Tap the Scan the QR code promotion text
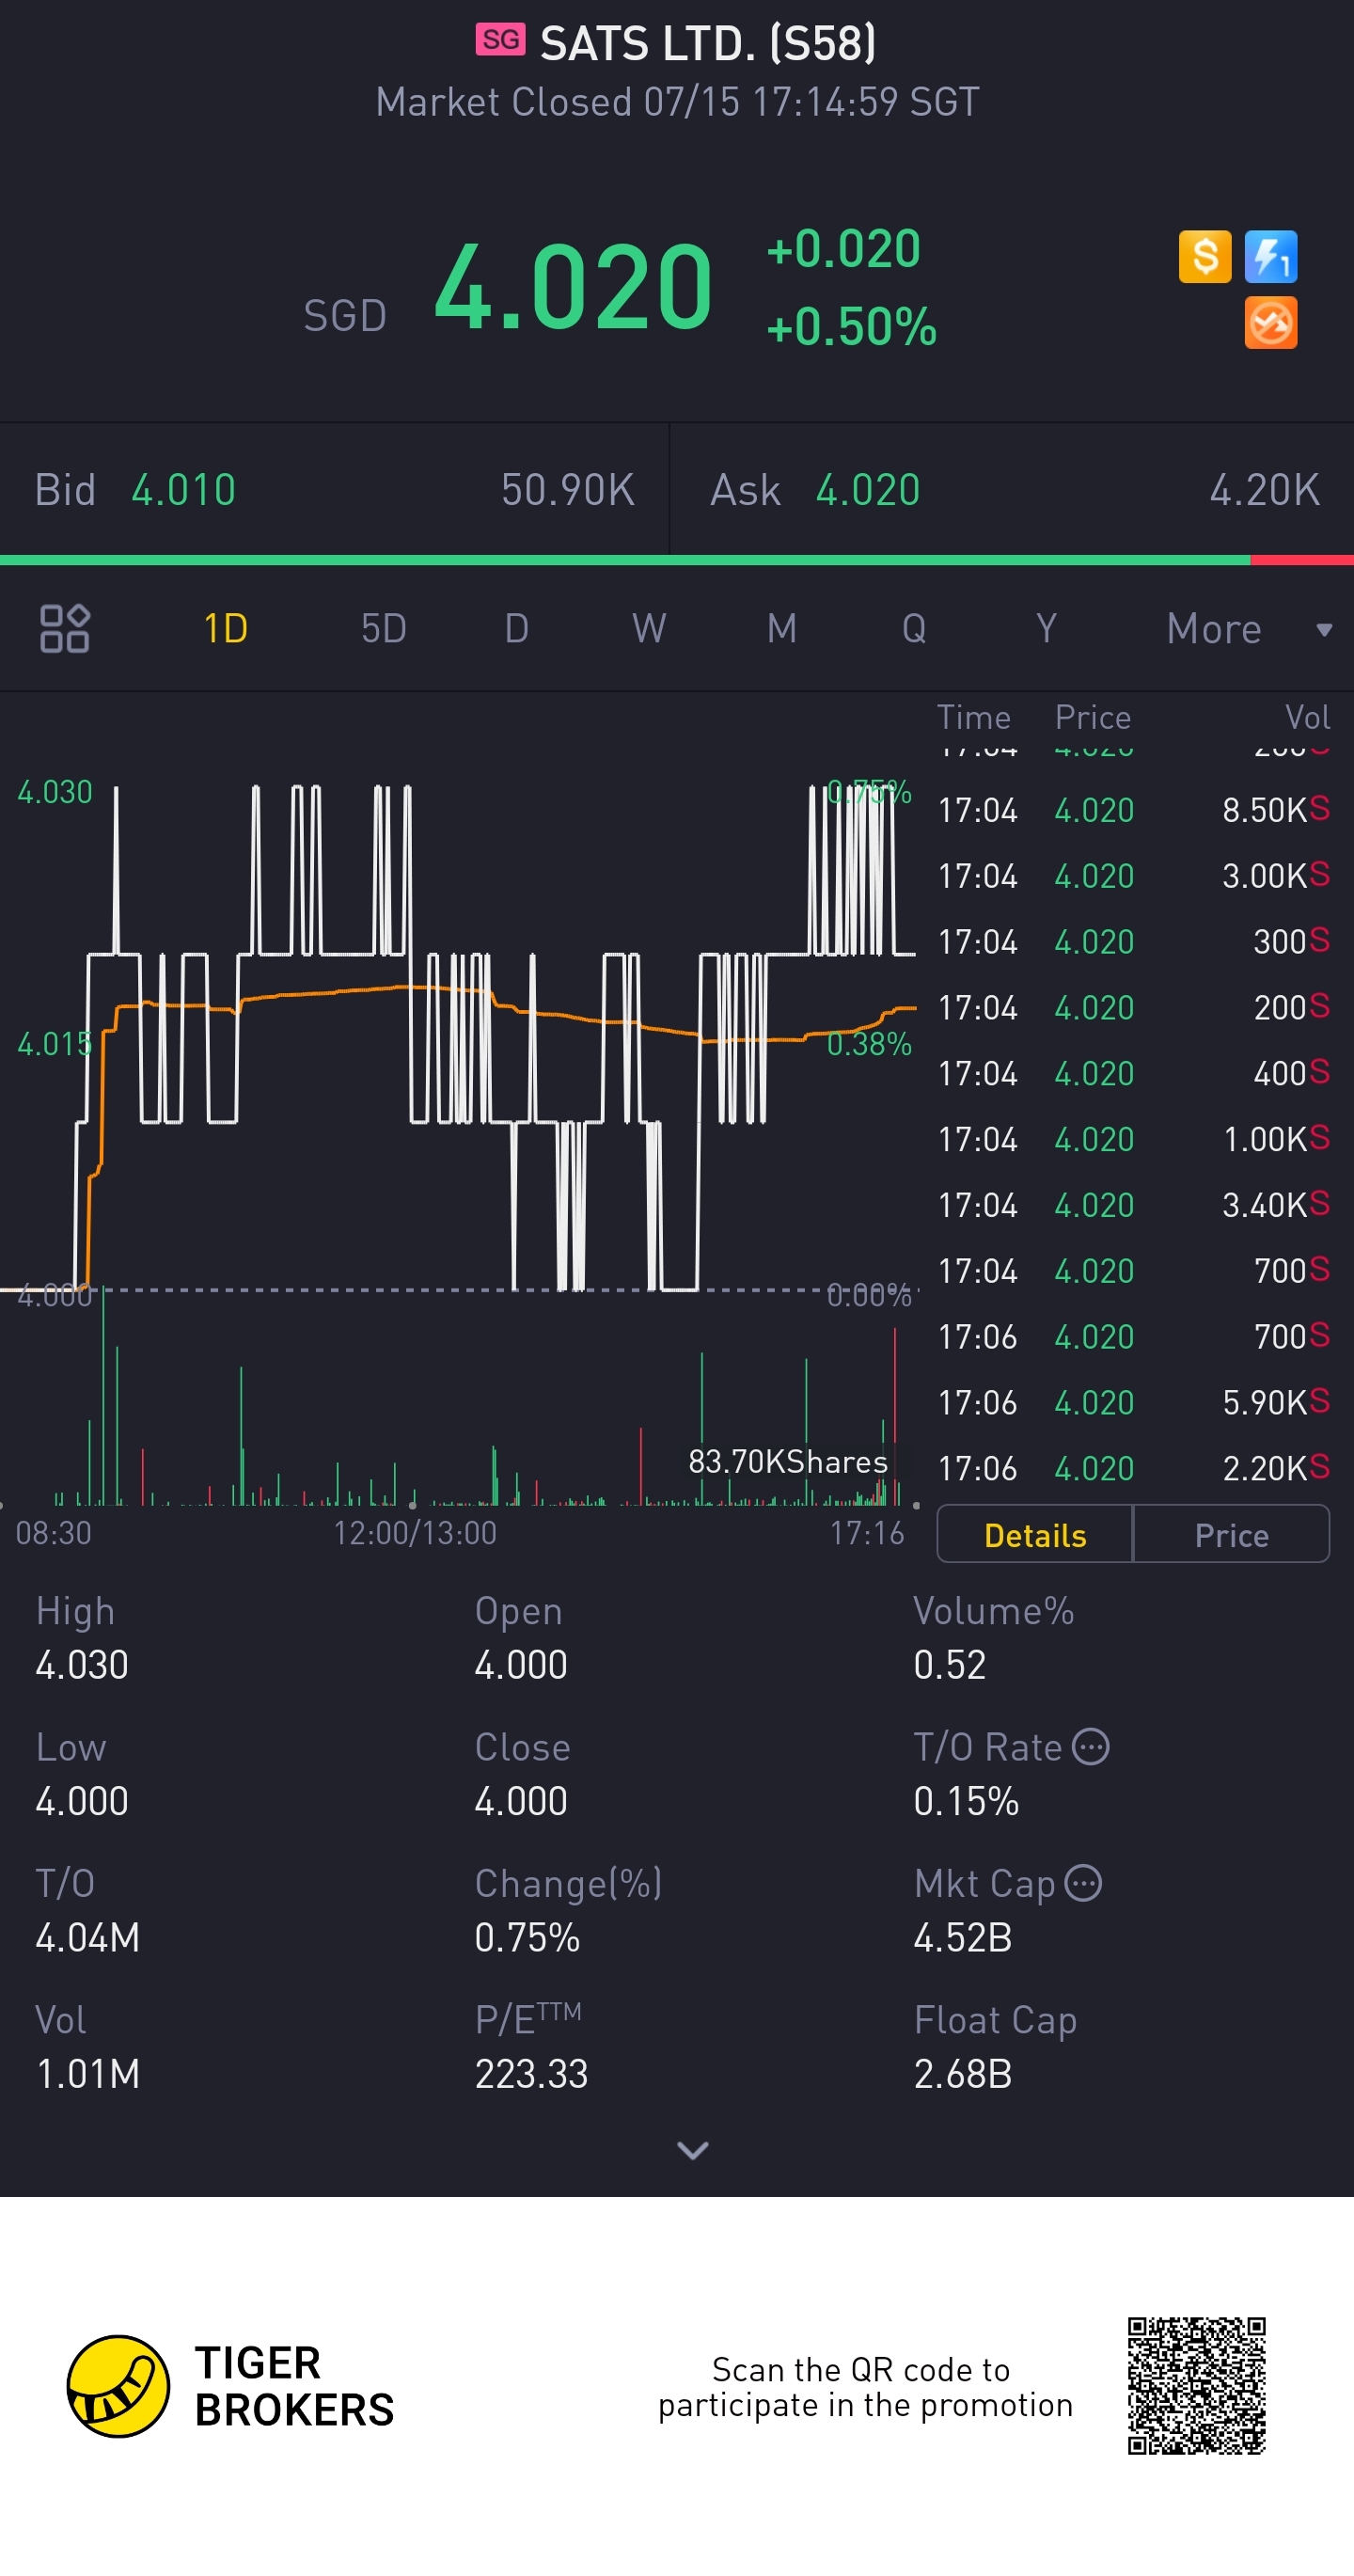 click(865, 2387)
